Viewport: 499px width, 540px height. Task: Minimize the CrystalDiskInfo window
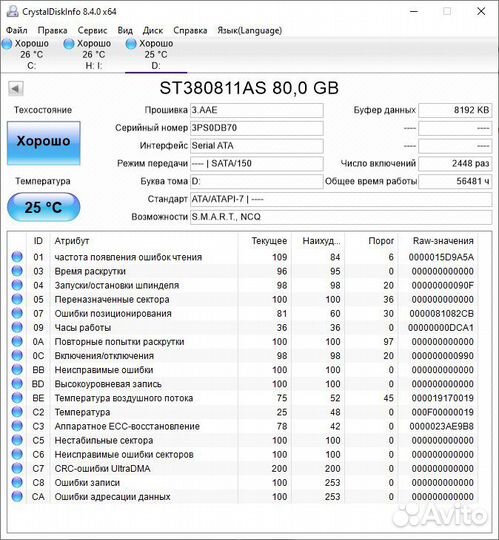[414, 11]
